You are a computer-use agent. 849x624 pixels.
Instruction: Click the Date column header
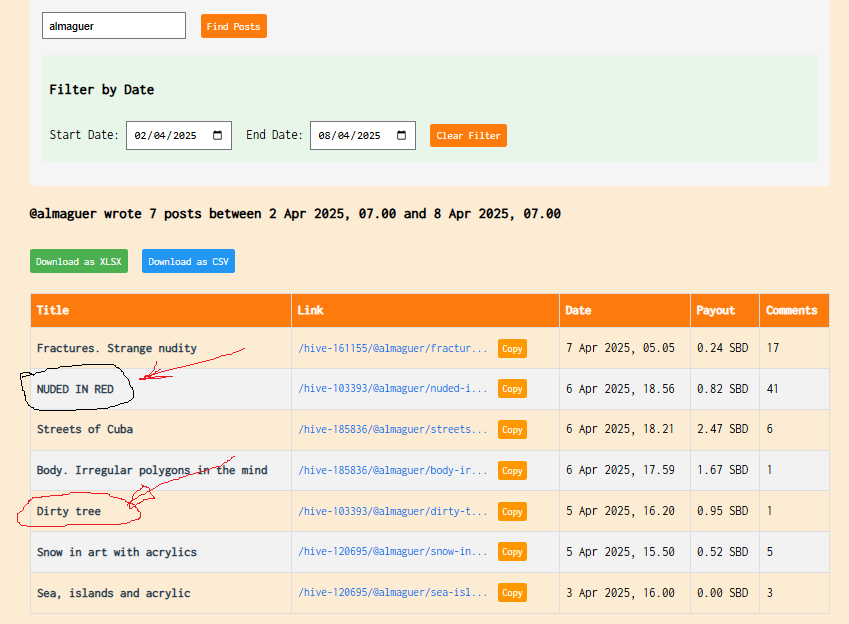click(x=625, y=310)
